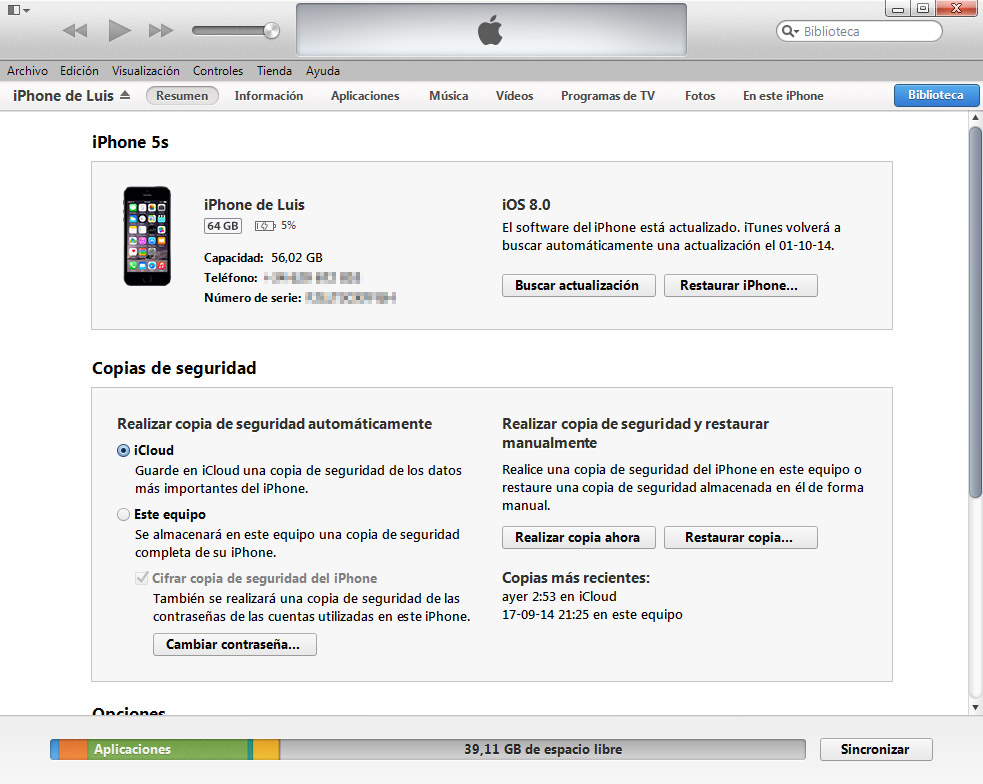Click the Buscar actualización button

coord(578,286)
